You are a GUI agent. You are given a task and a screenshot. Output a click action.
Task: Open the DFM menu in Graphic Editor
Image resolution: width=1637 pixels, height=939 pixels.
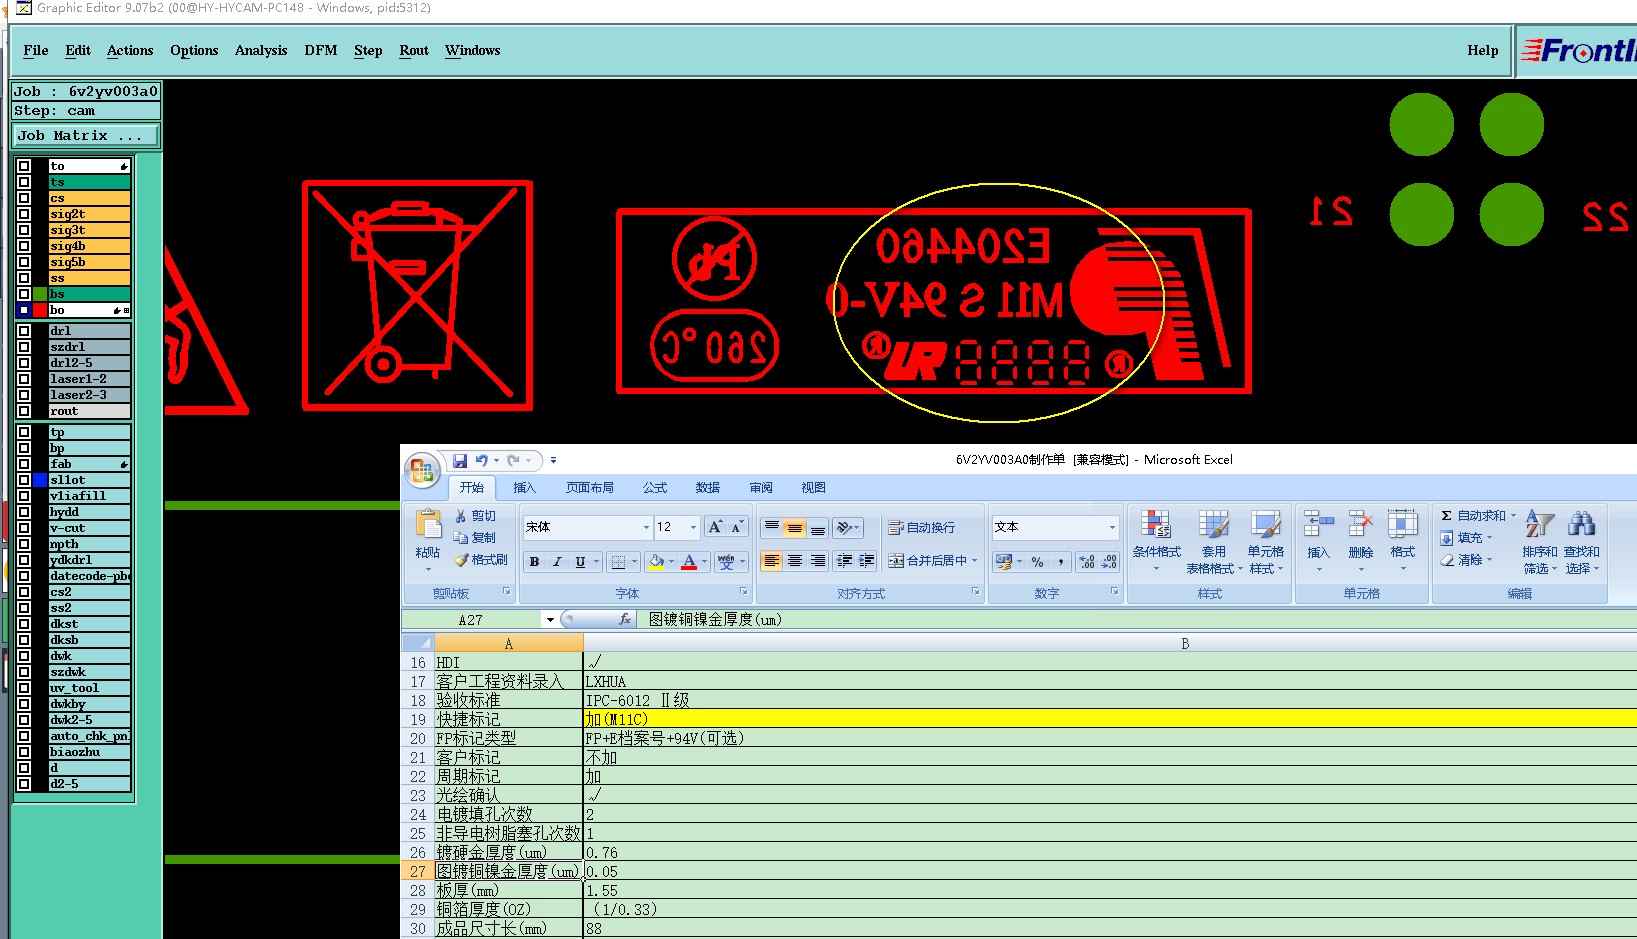321,50
